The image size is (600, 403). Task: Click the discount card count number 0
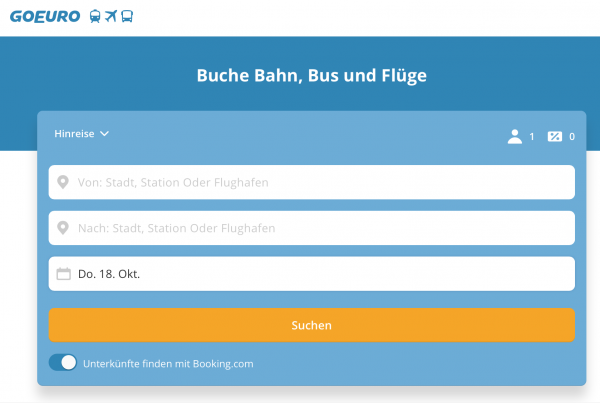tap(572, 137)
